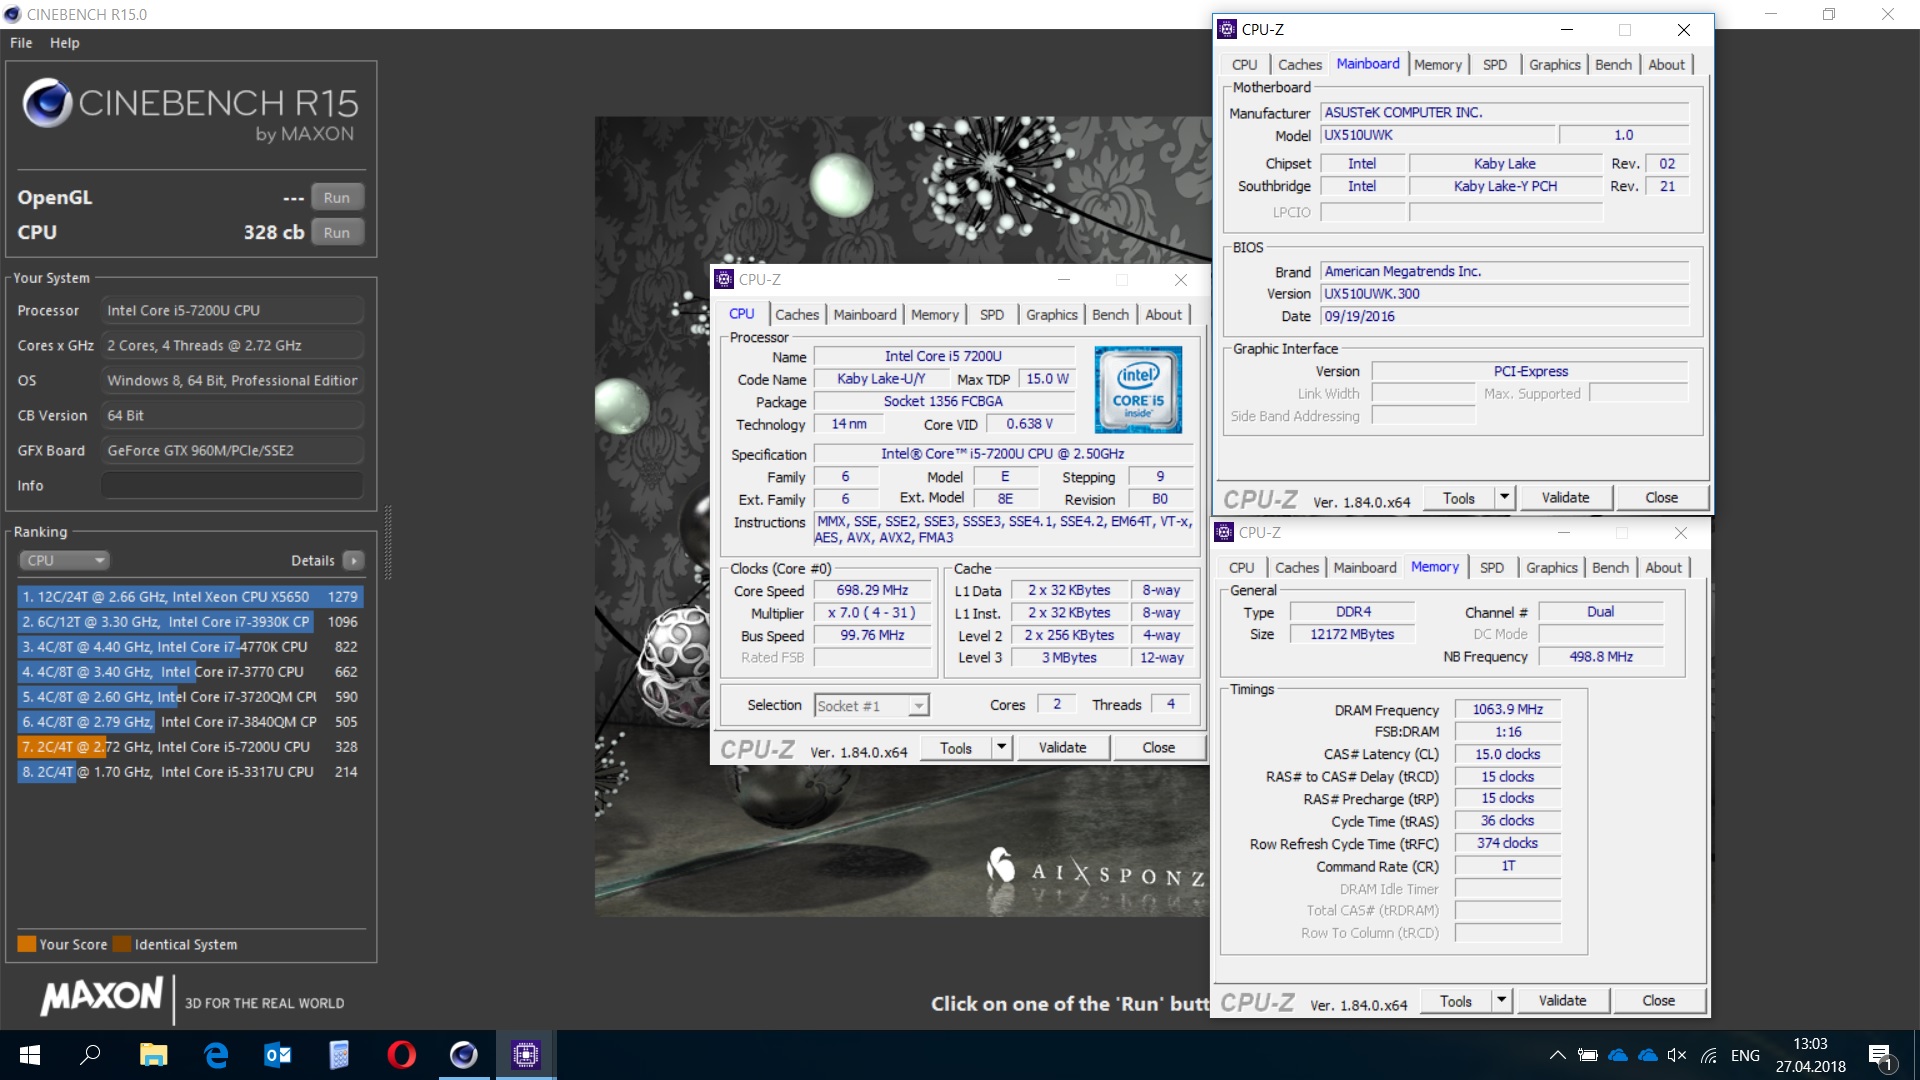This screenshot has height=1080, width=1920.
Task: Select the i7-4770K ranking row
Action: pyautogui.click(x=189, y=647)
